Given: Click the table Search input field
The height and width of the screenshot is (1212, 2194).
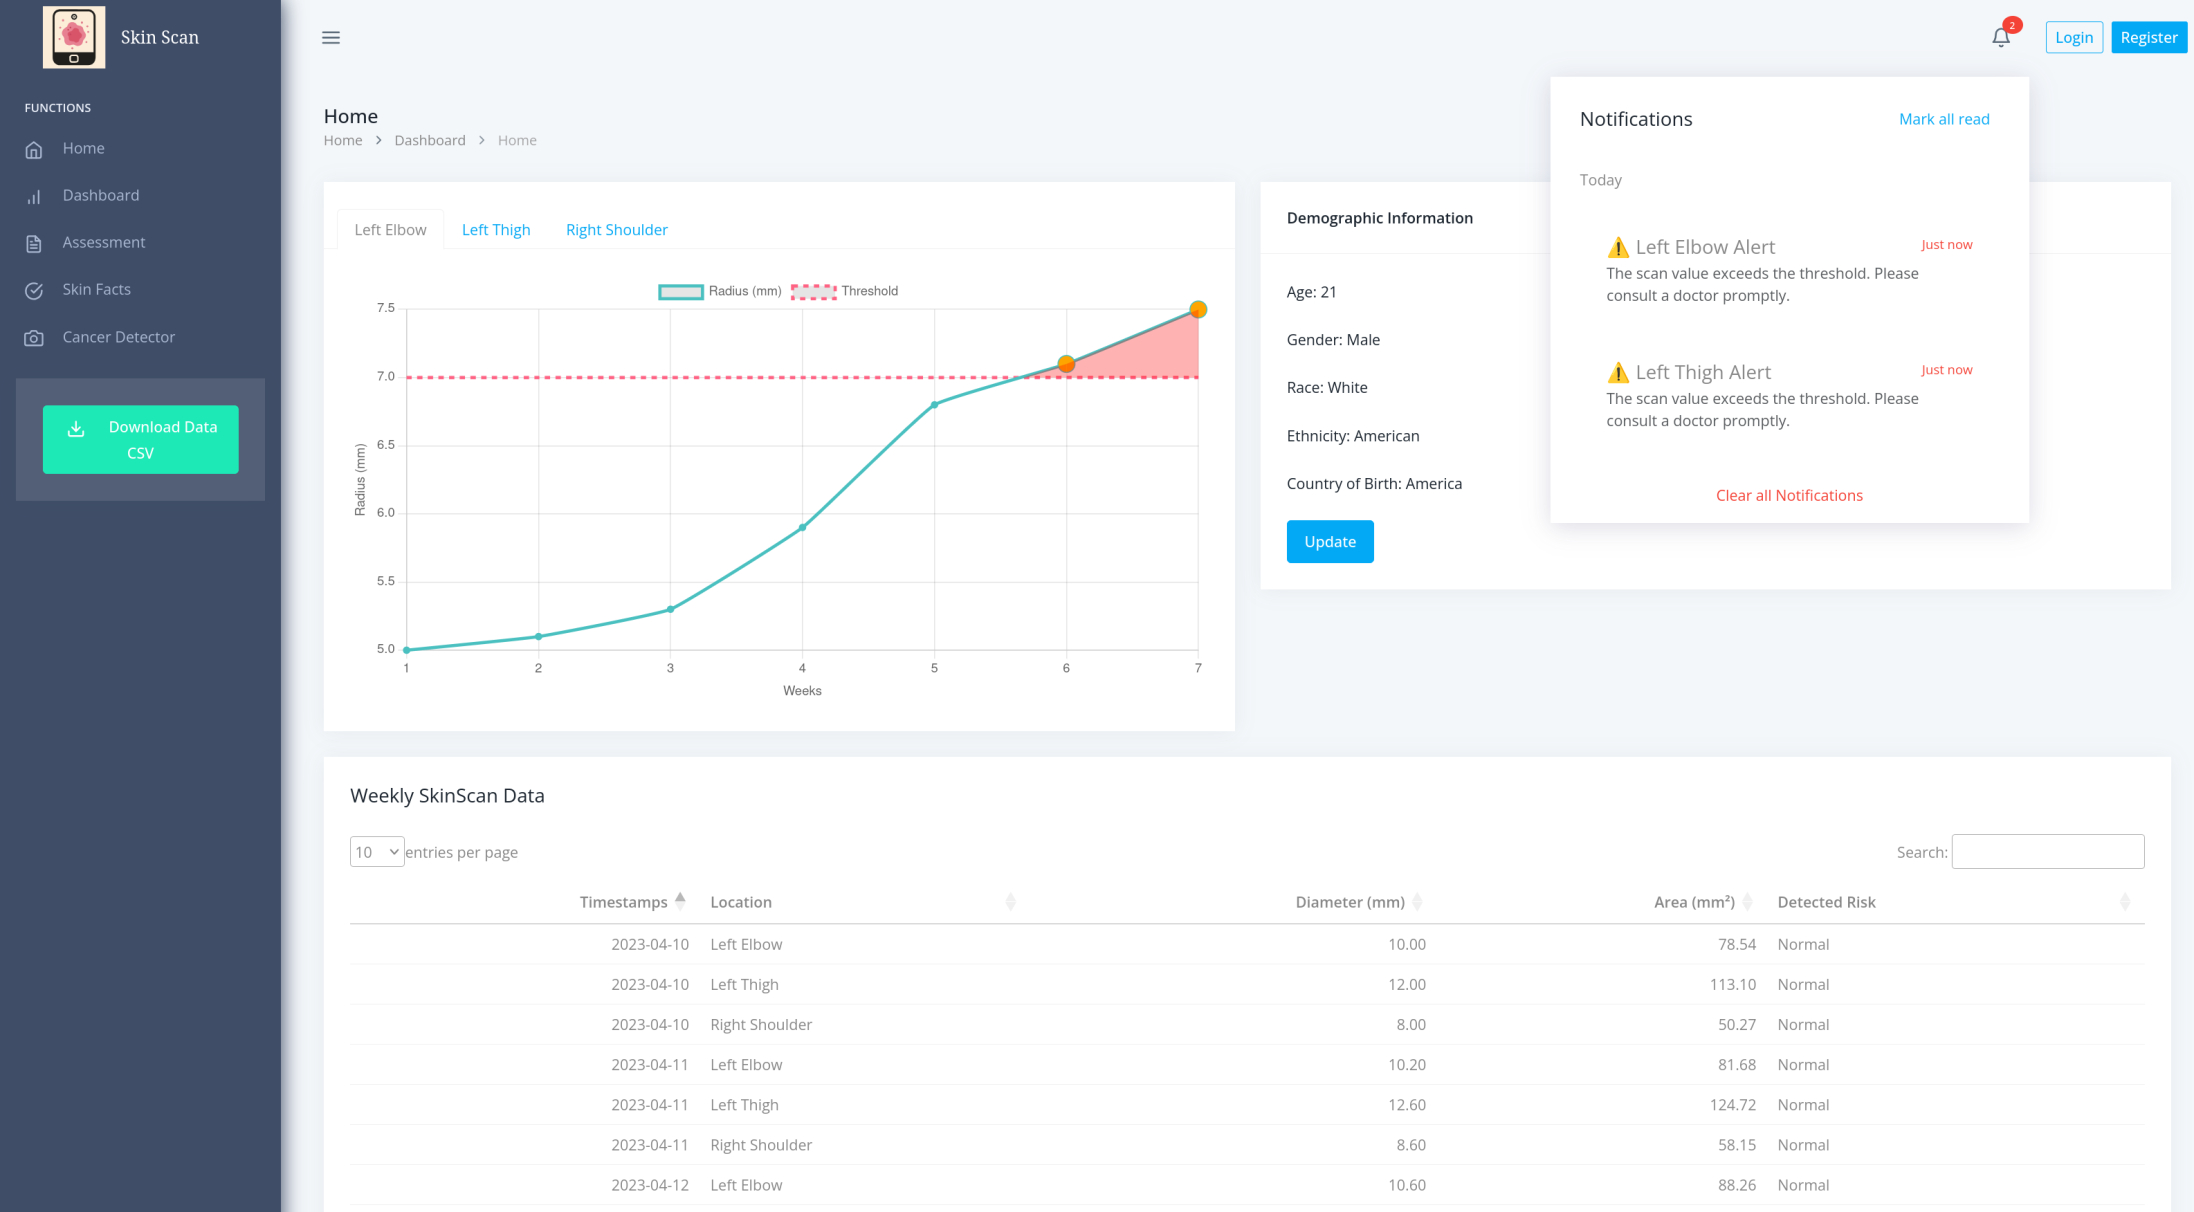Looking at the screenshot, I should [2048, 852].
